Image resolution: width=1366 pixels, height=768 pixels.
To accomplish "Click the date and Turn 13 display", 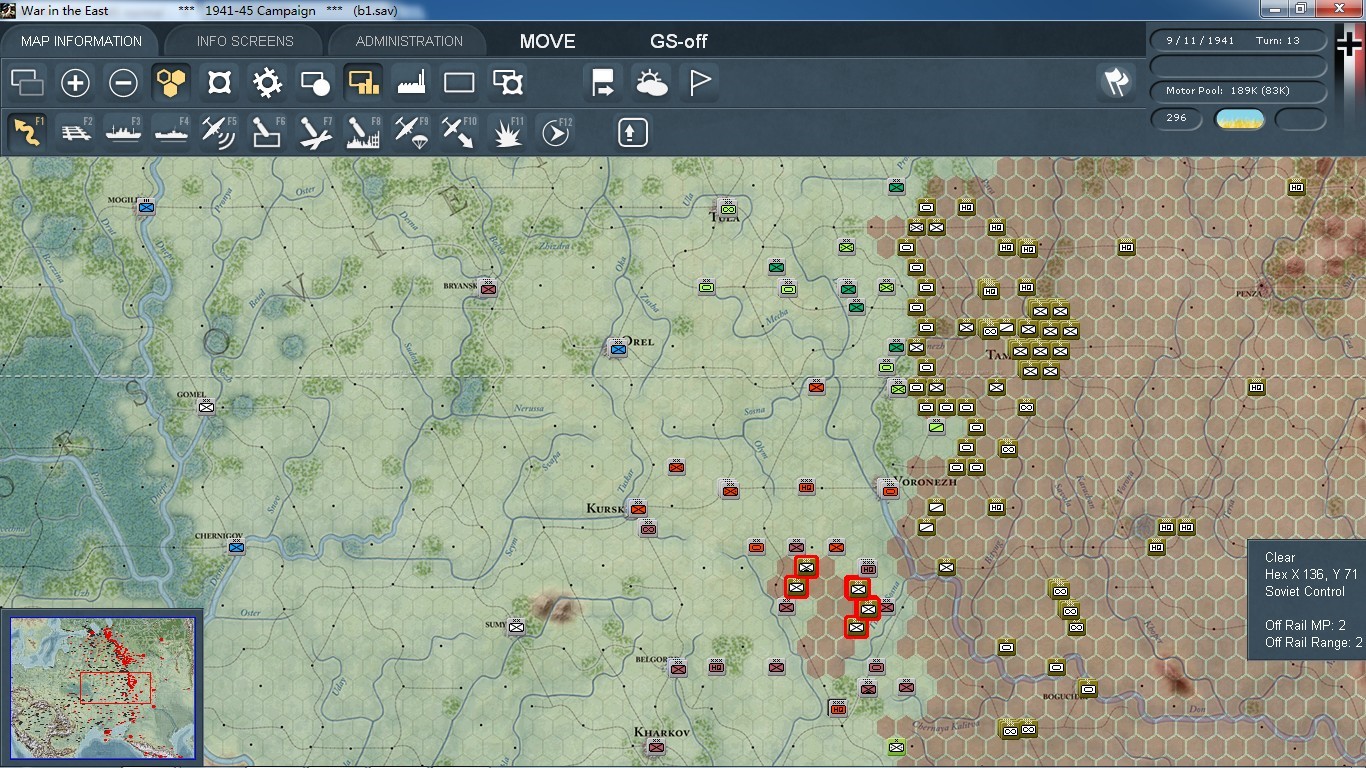I will [x=1238, y=41].
